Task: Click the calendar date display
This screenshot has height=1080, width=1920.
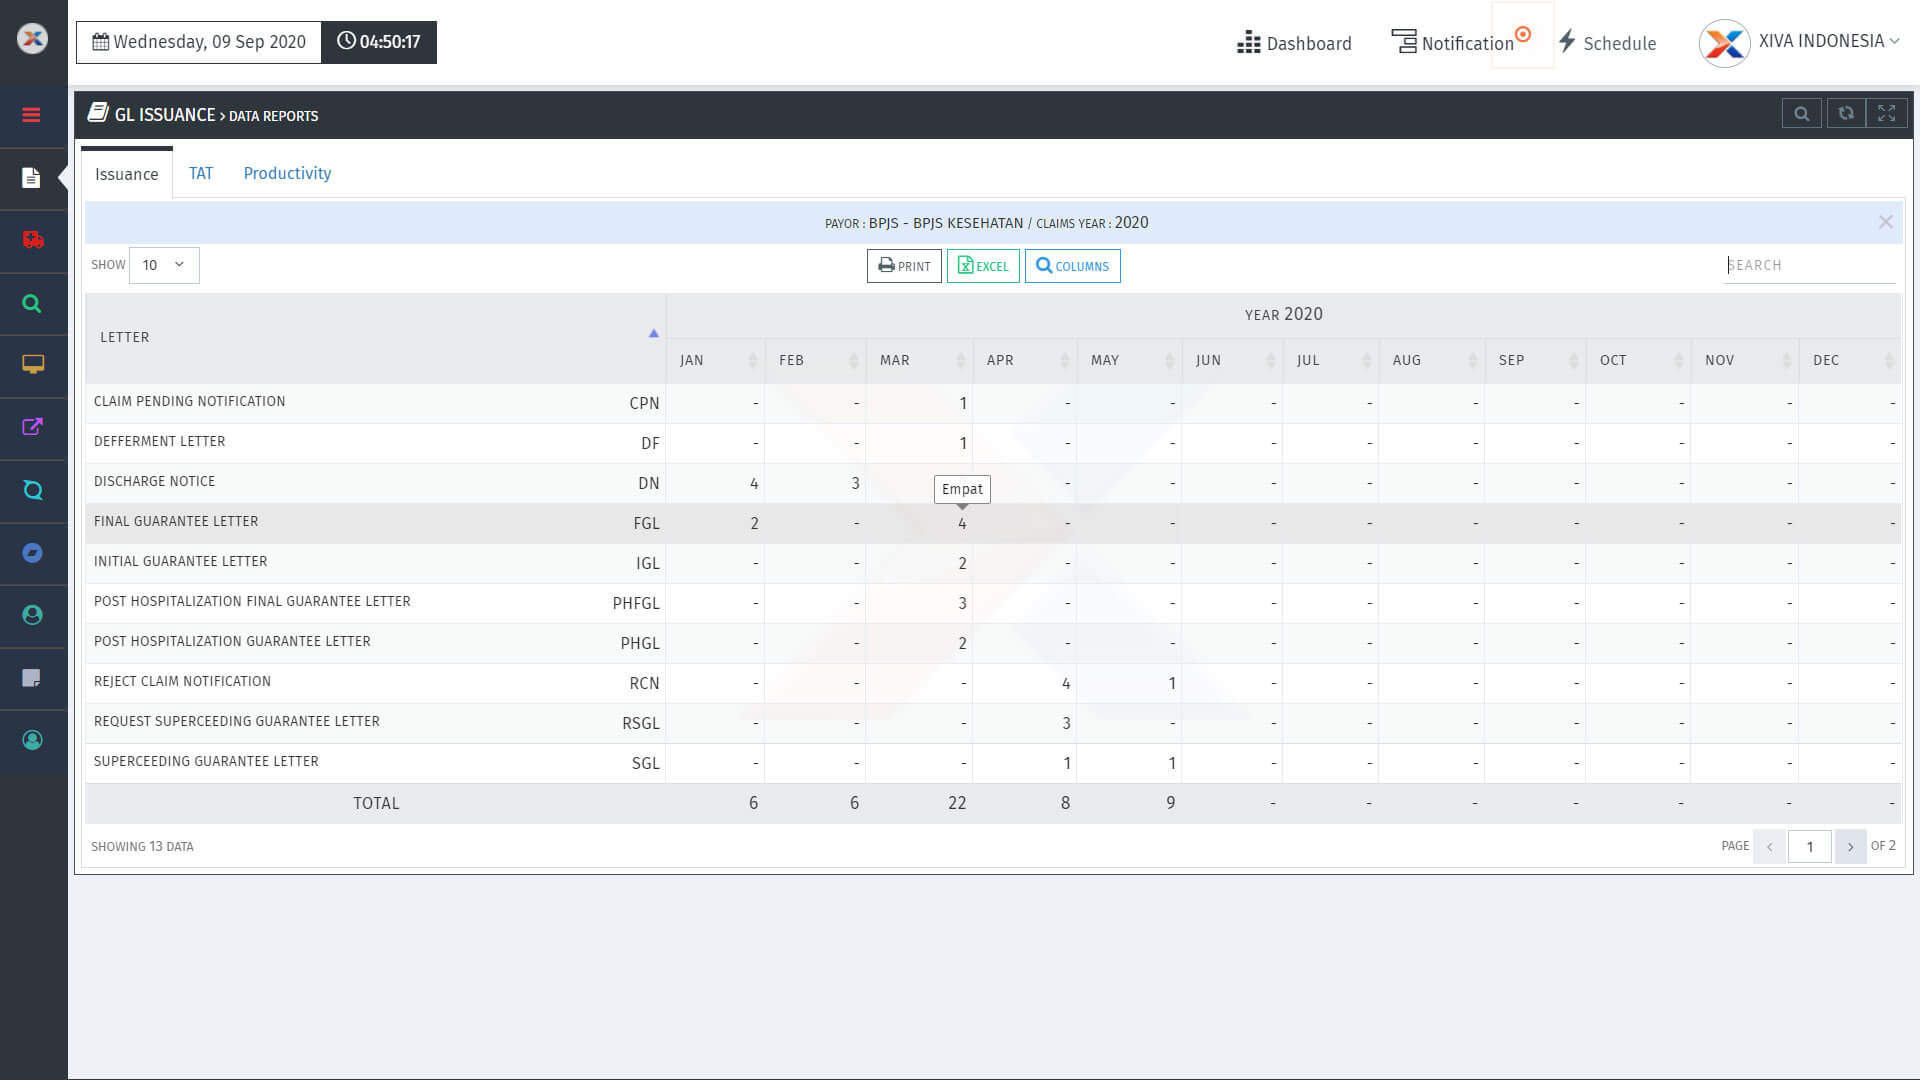Action: [x=199, y=42]
